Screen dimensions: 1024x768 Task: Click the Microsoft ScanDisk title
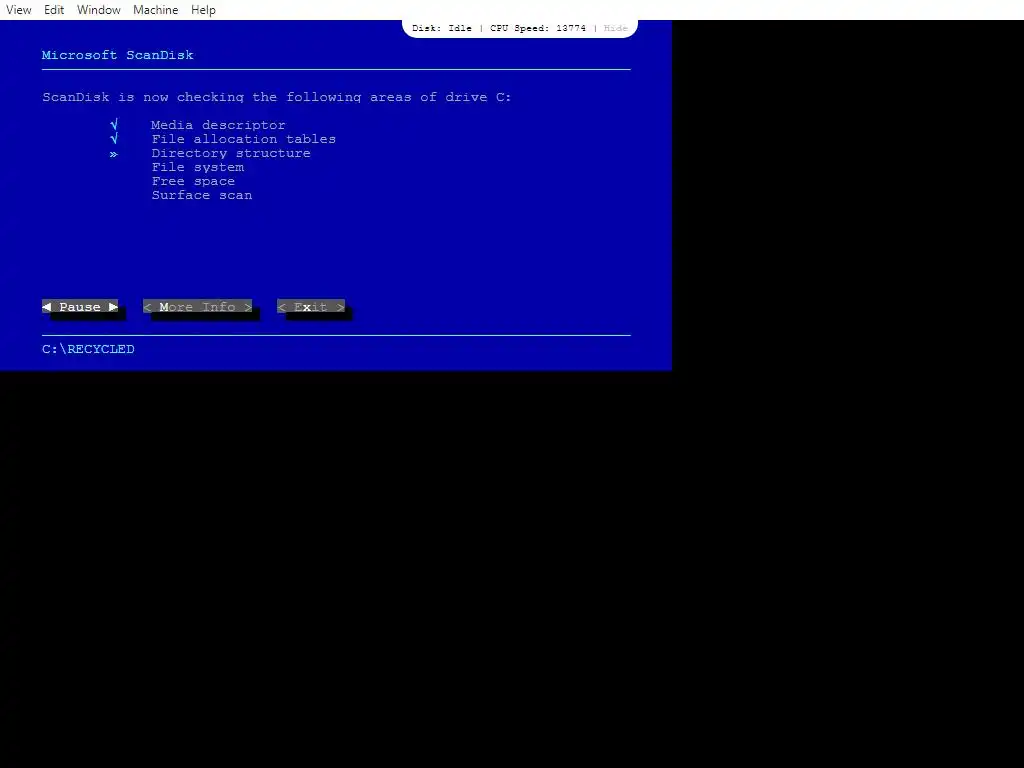click(118, 56)
